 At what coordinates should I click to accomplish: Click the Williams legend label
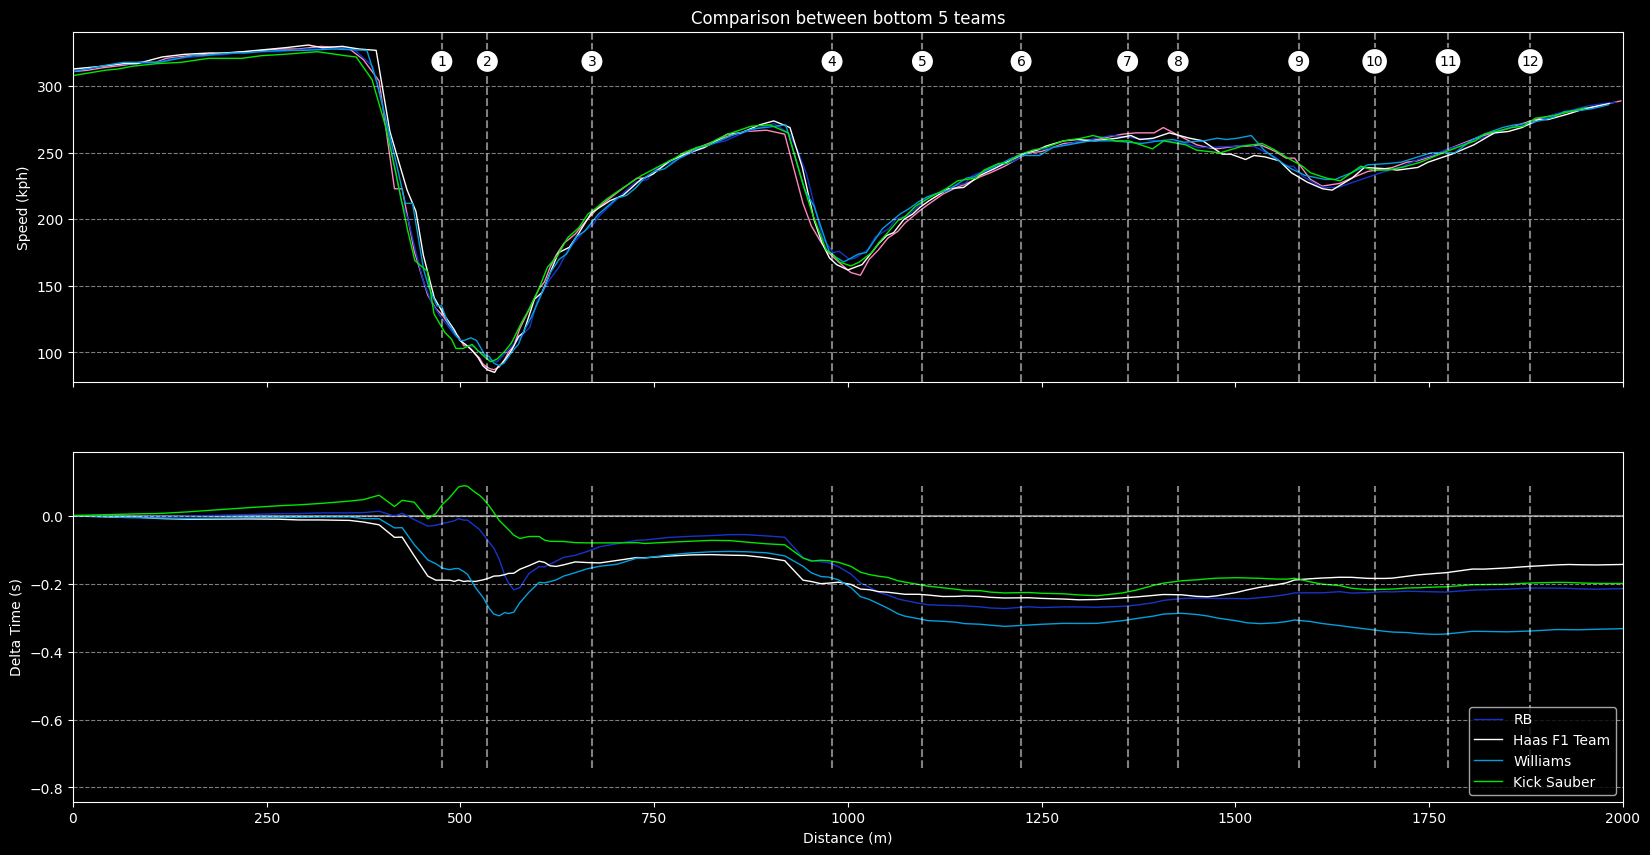click(1542, 762)
